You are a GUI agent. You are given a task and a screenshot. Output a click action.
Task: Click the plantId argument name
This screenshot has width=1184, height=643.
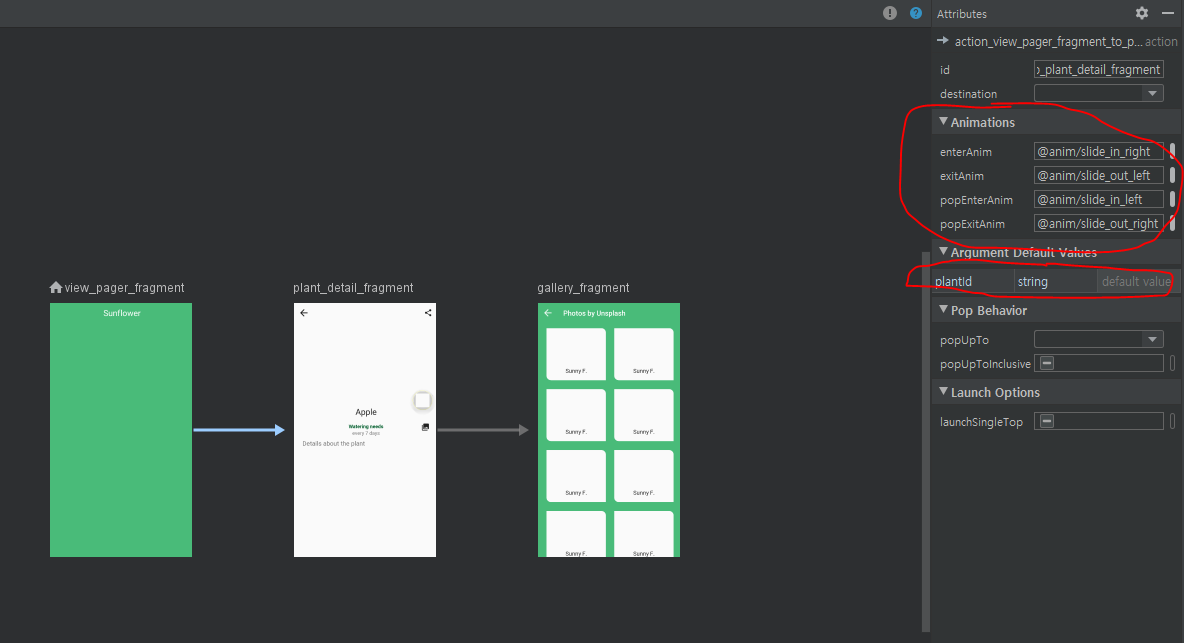954,282
